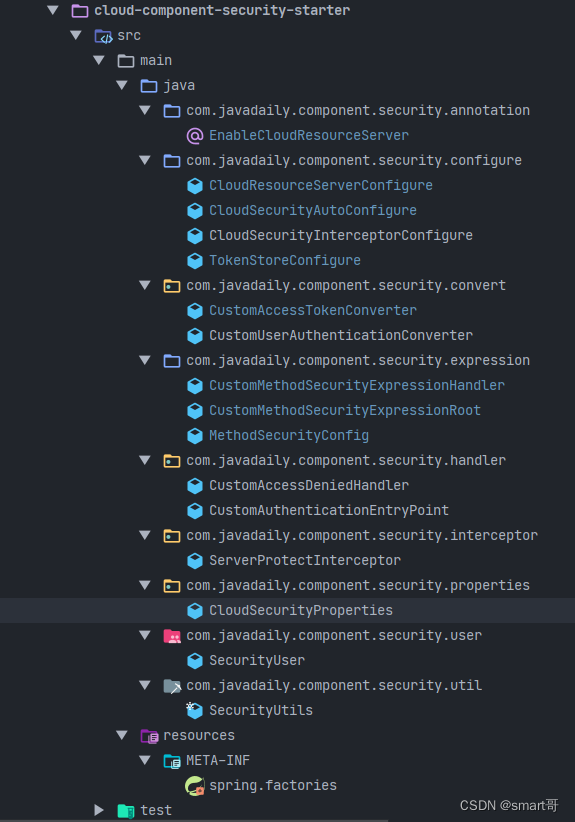Viewport: 575px width, 822px height.
Task: Click the class icon beside CustomAccessDeniedHandler
Action: 195,486
